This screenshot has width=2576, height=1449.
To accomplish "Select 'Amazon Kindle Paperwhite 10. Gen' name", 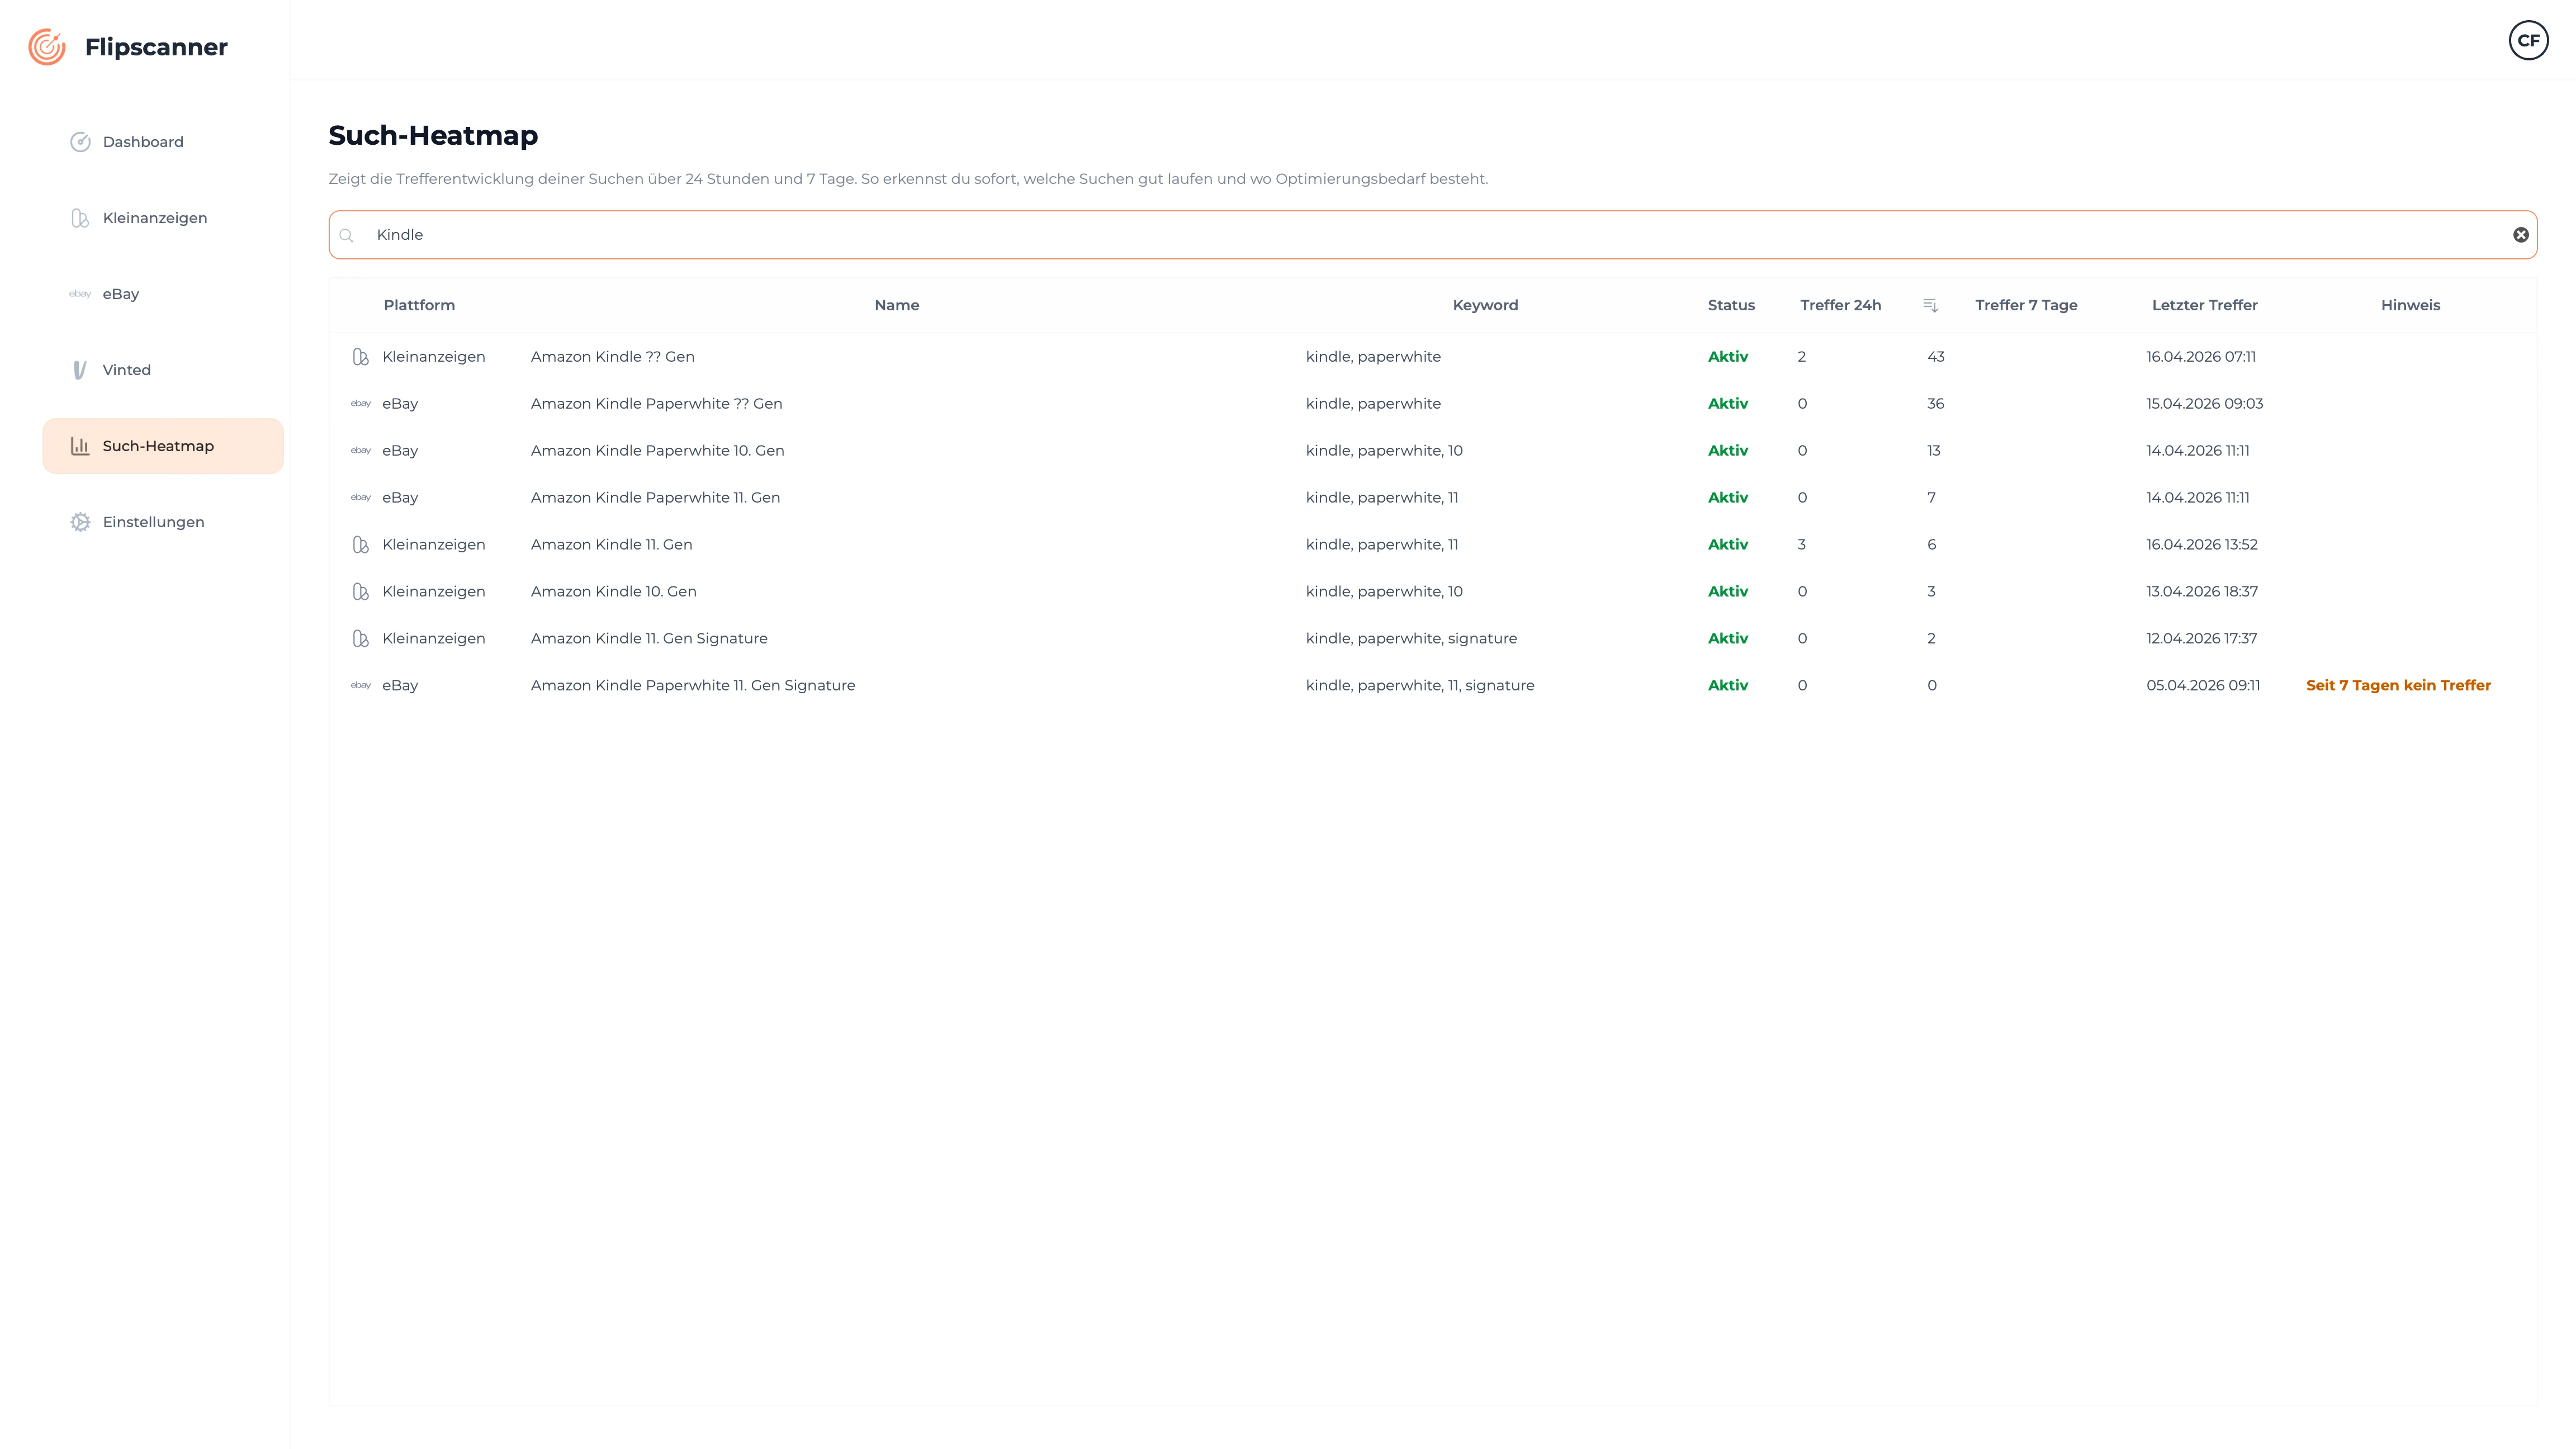I will 657,451.
